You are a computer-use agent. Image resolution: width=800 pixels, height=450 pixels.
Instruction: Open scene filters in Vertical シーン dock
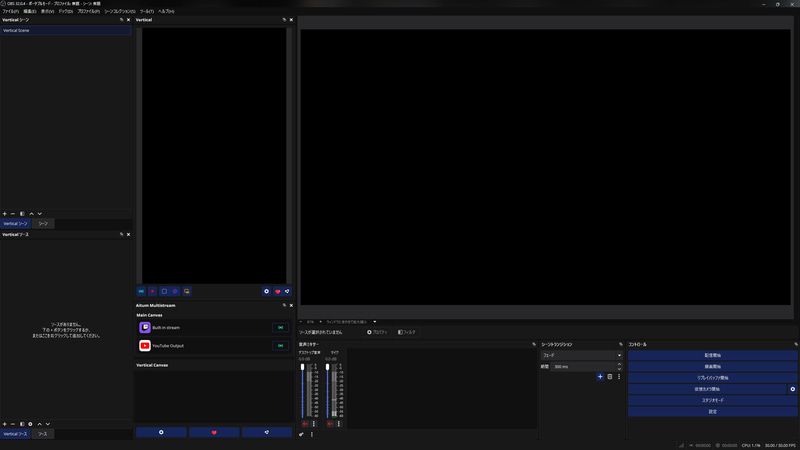click(22, 214)
